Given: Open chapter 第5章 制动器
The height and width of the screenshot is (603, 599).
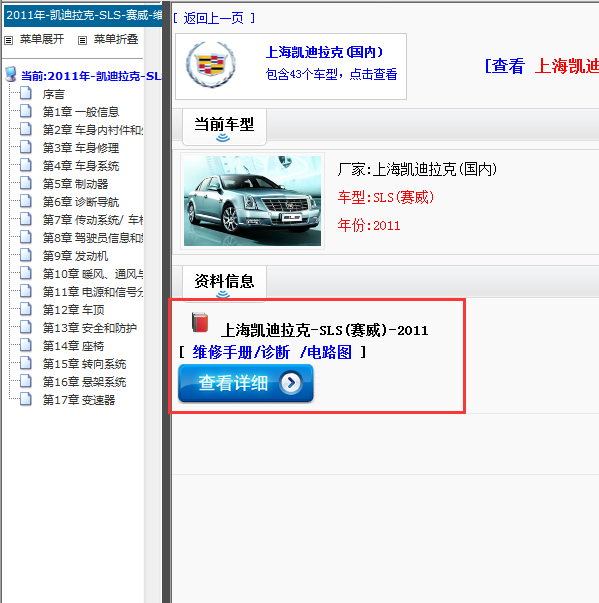Looking at the screenshot, I should point(75,184).
